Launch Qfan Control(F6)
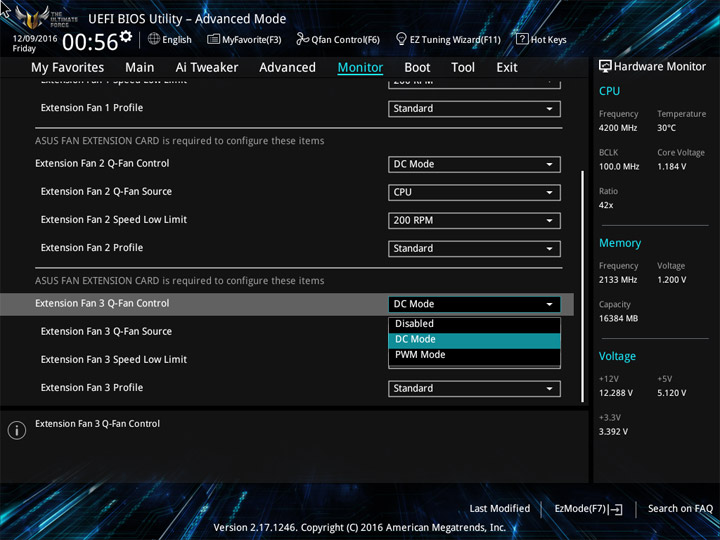Screen dimensions: 720x540 pos(338,39)
